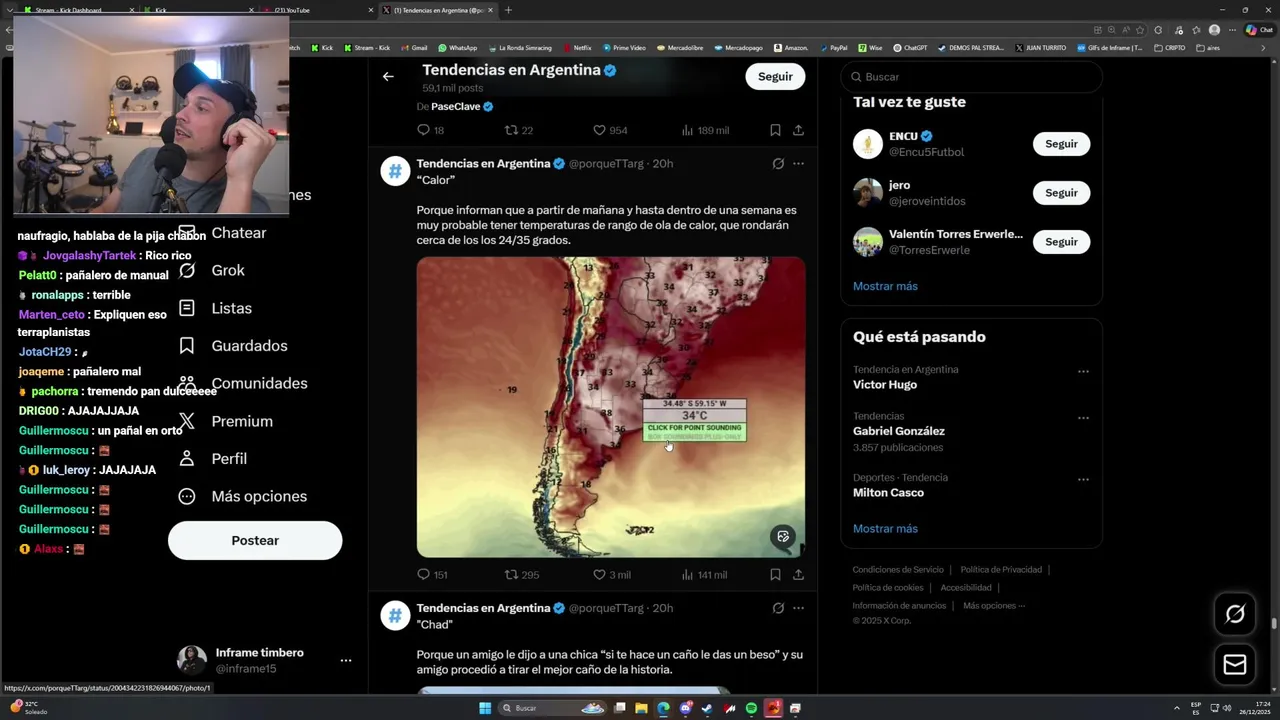Screen dimensions: 1280x720
Task: Open the heat map image in "Calor" post
Action: click(x=610, y=407)
